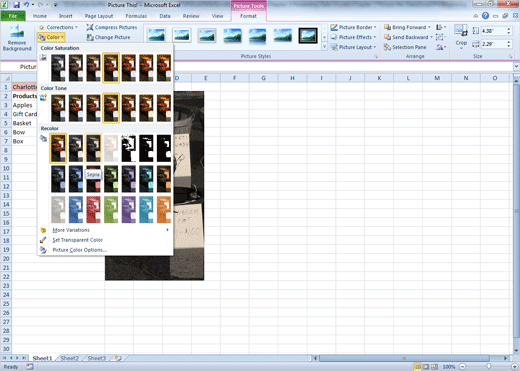Switch to the Page Layout tab
This screenshot has width=520, height=371.
pyautogui.click(x=99, y=16)
